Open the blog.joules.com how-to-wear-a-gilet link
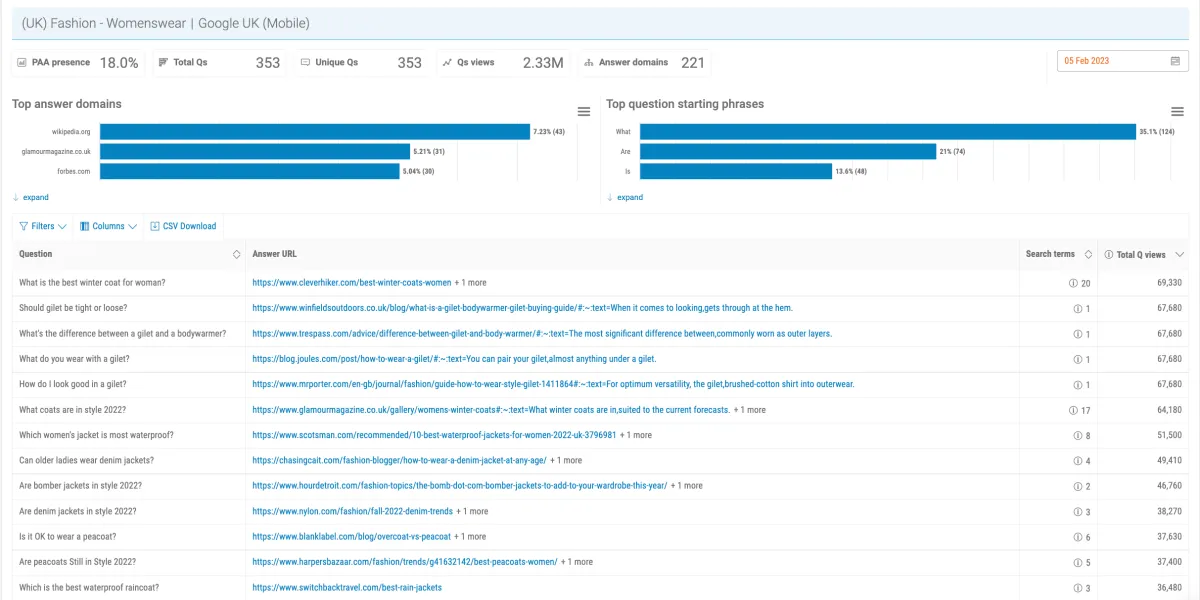The width and height of the screenshot is (1200, 600). point(454,359)
